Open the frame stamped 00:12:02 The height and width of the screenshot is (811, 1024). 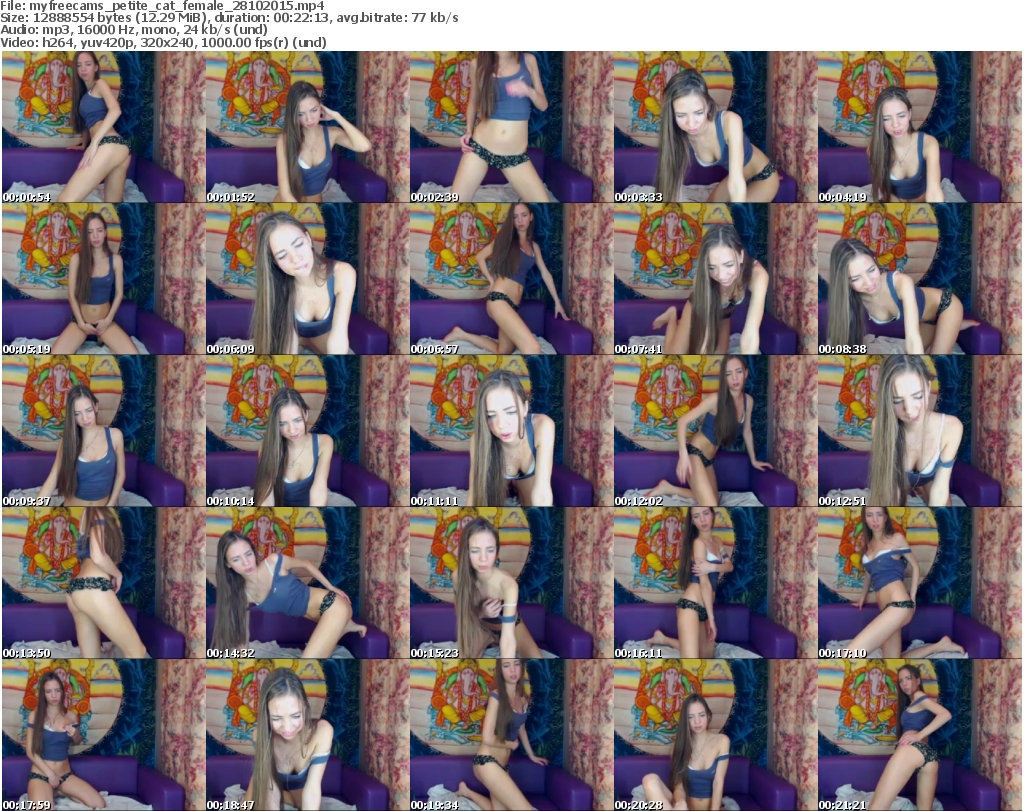click(715, 431)
